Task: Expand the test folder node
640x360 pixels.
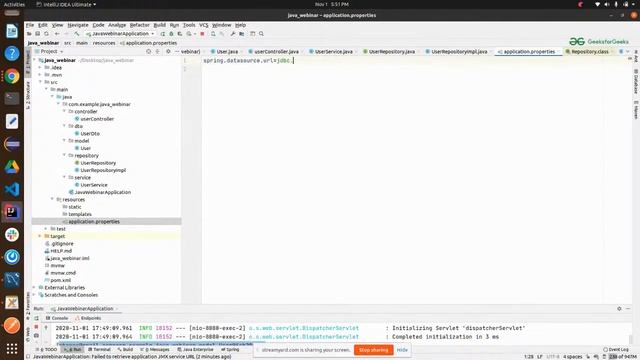Action: point(46,229)
